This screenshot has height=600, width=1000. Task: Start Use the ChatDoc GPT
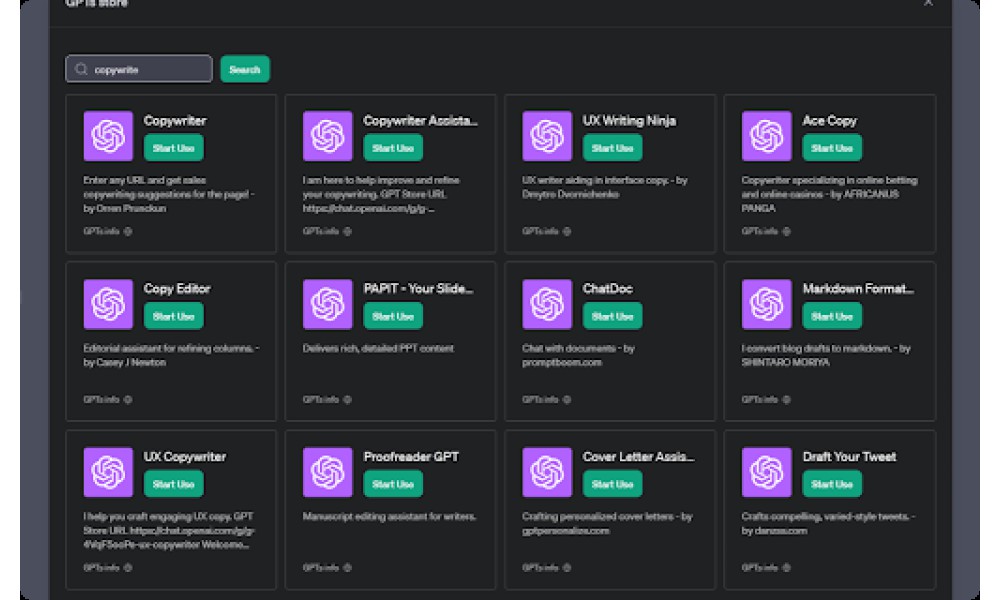[612, 316]
